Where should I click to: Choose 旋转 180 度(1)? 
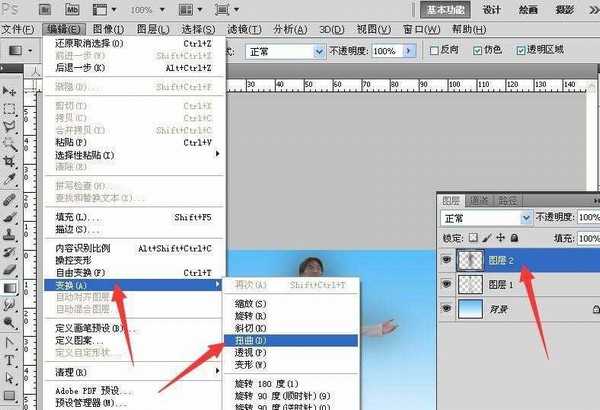[291, 384]
